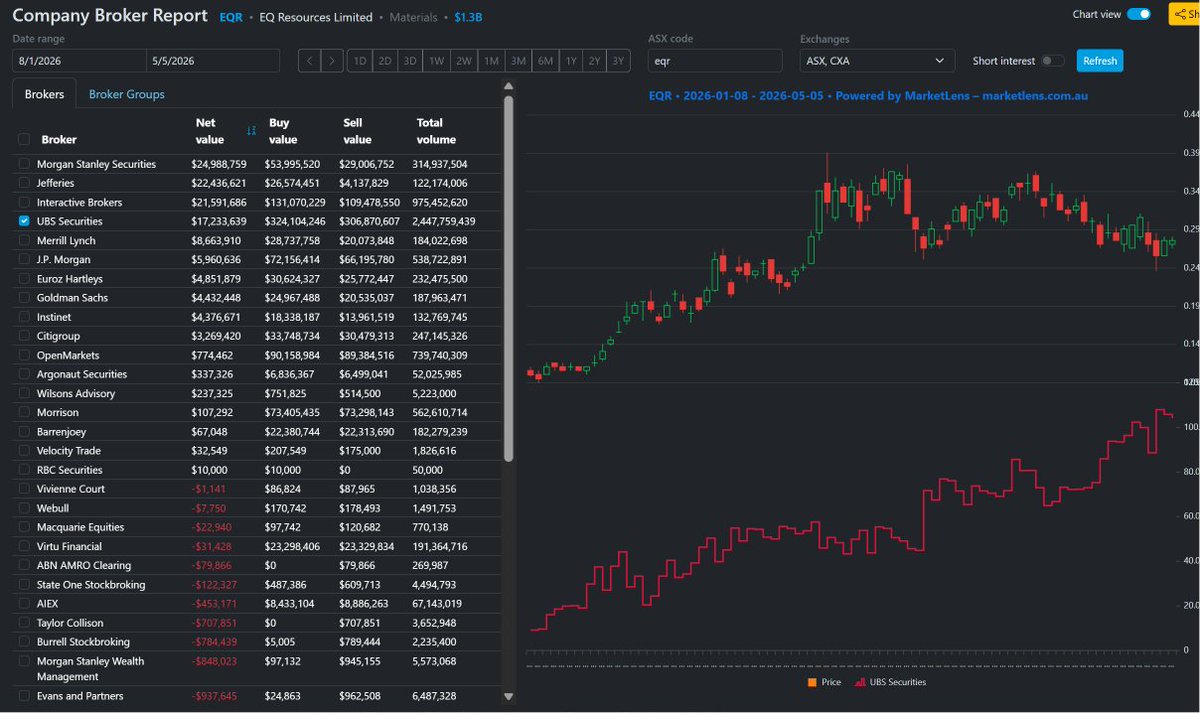
Task: Select the Evans and Partners row name
Action: point(80,696)
